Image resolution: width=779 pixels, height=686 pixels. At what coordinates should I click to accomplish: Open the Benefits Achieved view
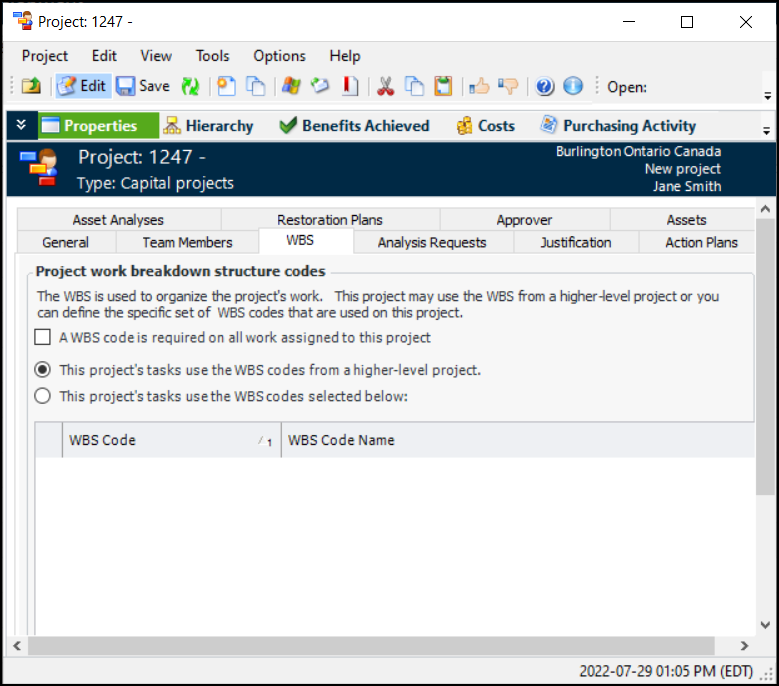(354, 126)
